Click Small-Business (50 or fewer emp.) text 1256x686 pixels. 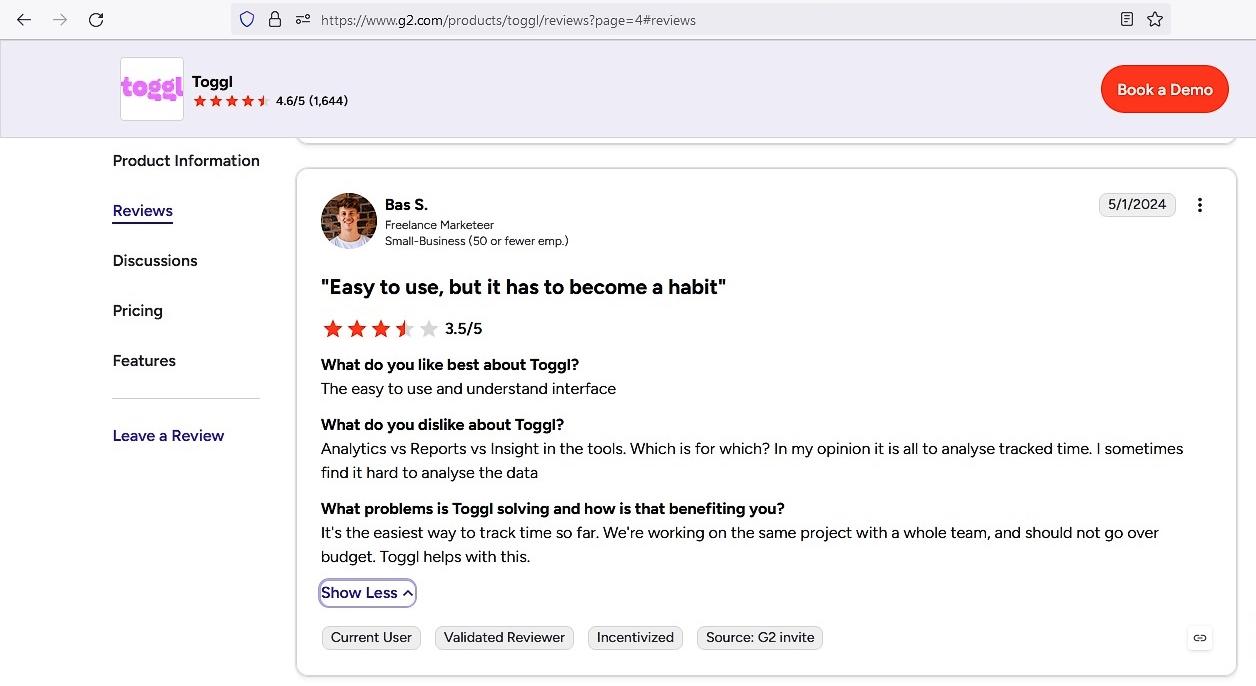tap(477, 241)
